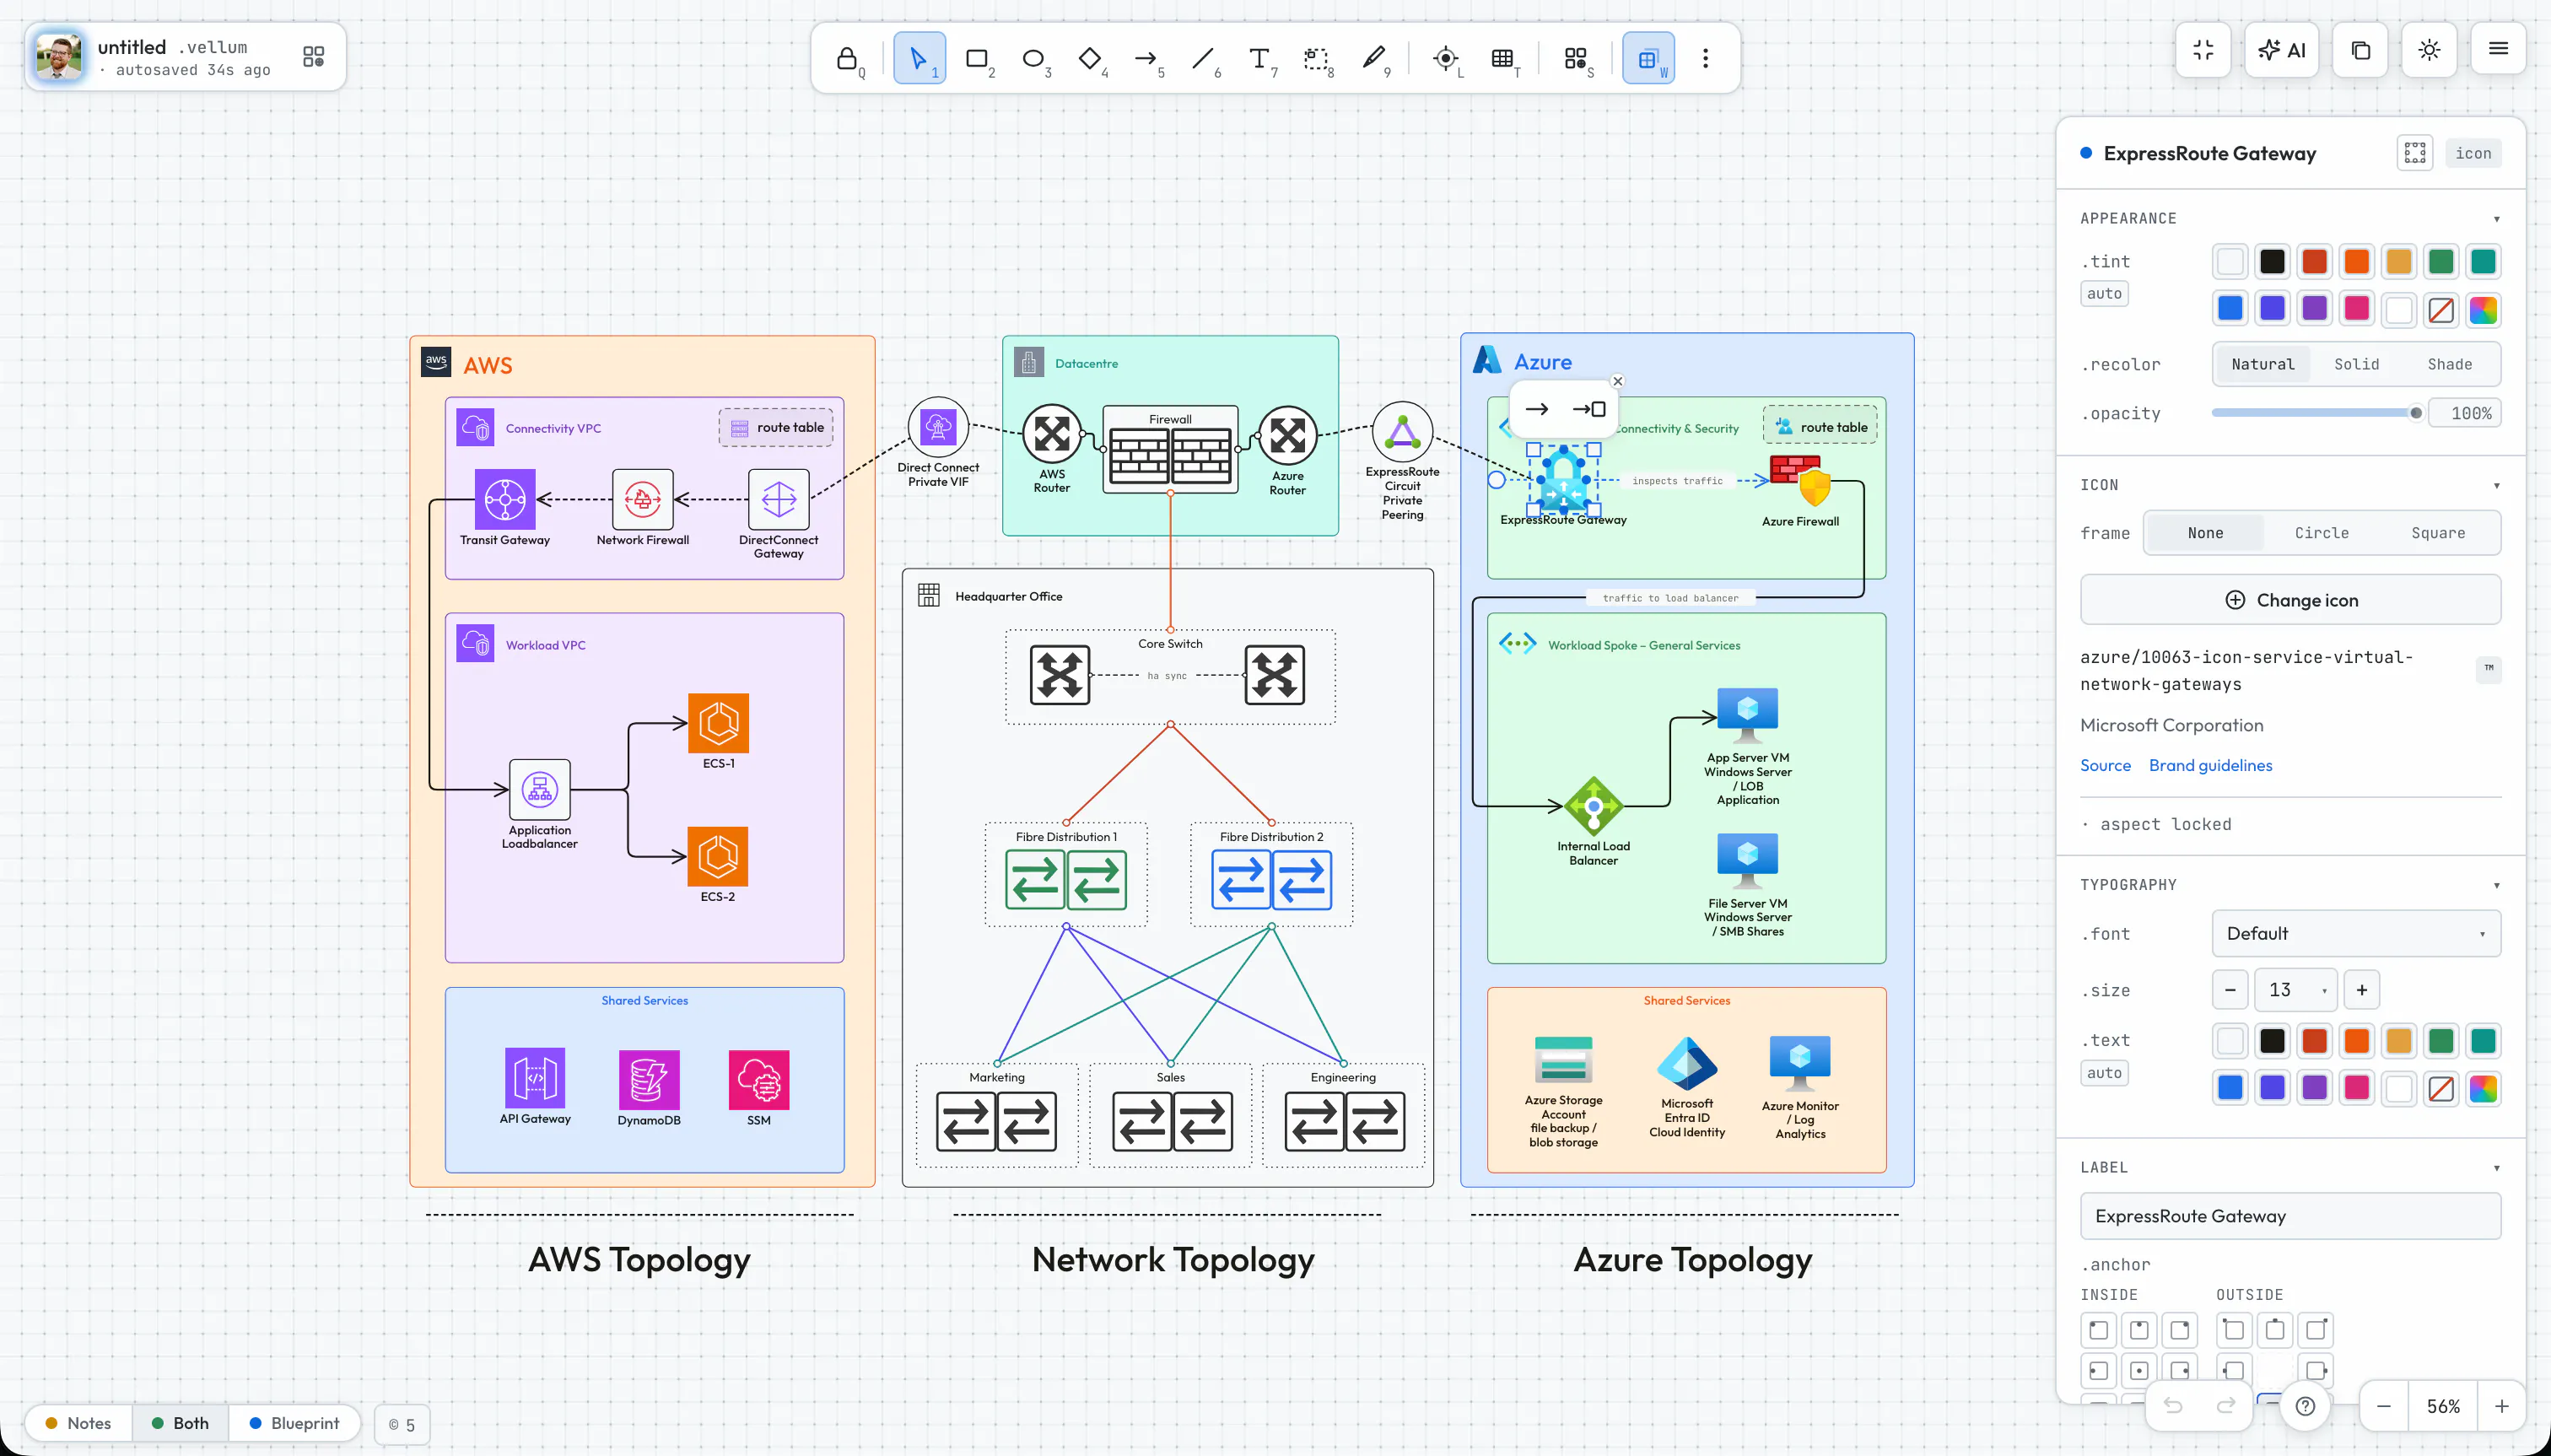Pick the pink text color swatch
Viewport: 2551px width, 1456px height.
point(2356,1088)
